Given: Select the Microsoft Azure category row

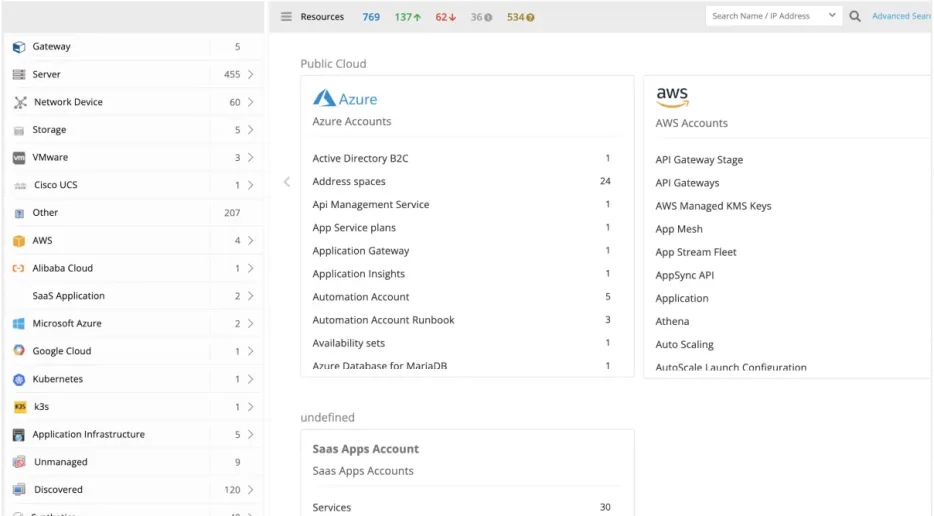Looking at the screenshot, I should (134, 324).
